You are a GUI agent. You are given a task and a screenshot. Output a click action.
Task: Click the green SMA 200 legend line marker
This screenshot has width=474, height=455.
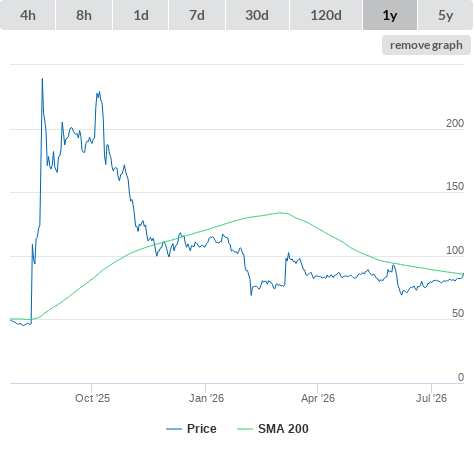pyautogui.click(x=245, y=429)
